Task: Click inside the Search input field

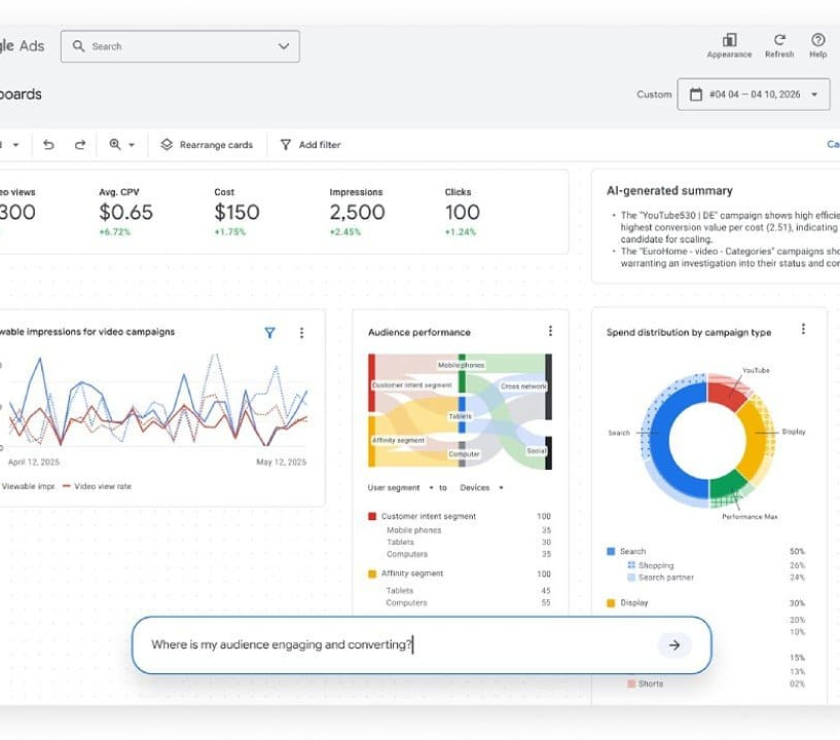Action: 180,46
